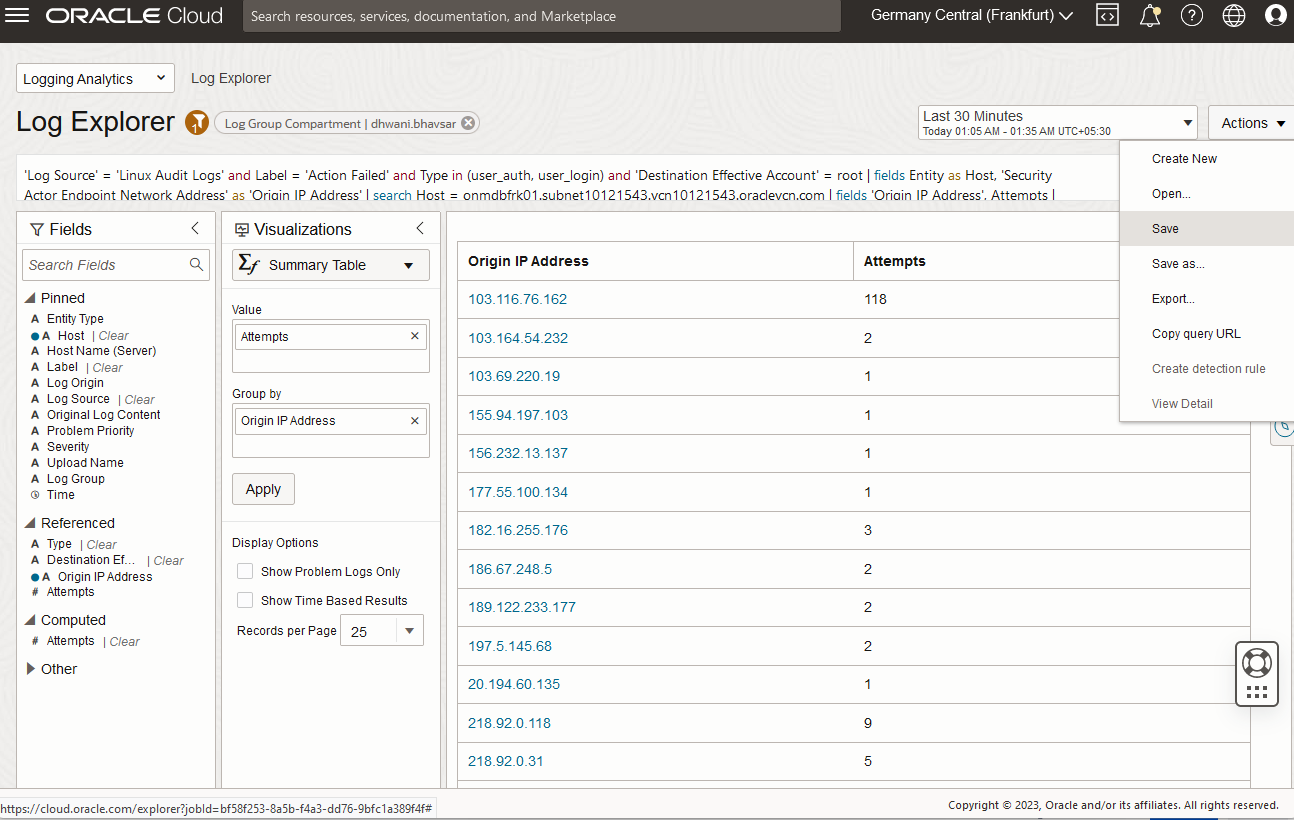Click the query editor text
Image resolution: width=1294 pixels, height=820 pixels.
pyautogui.click(x=540, y=185)
